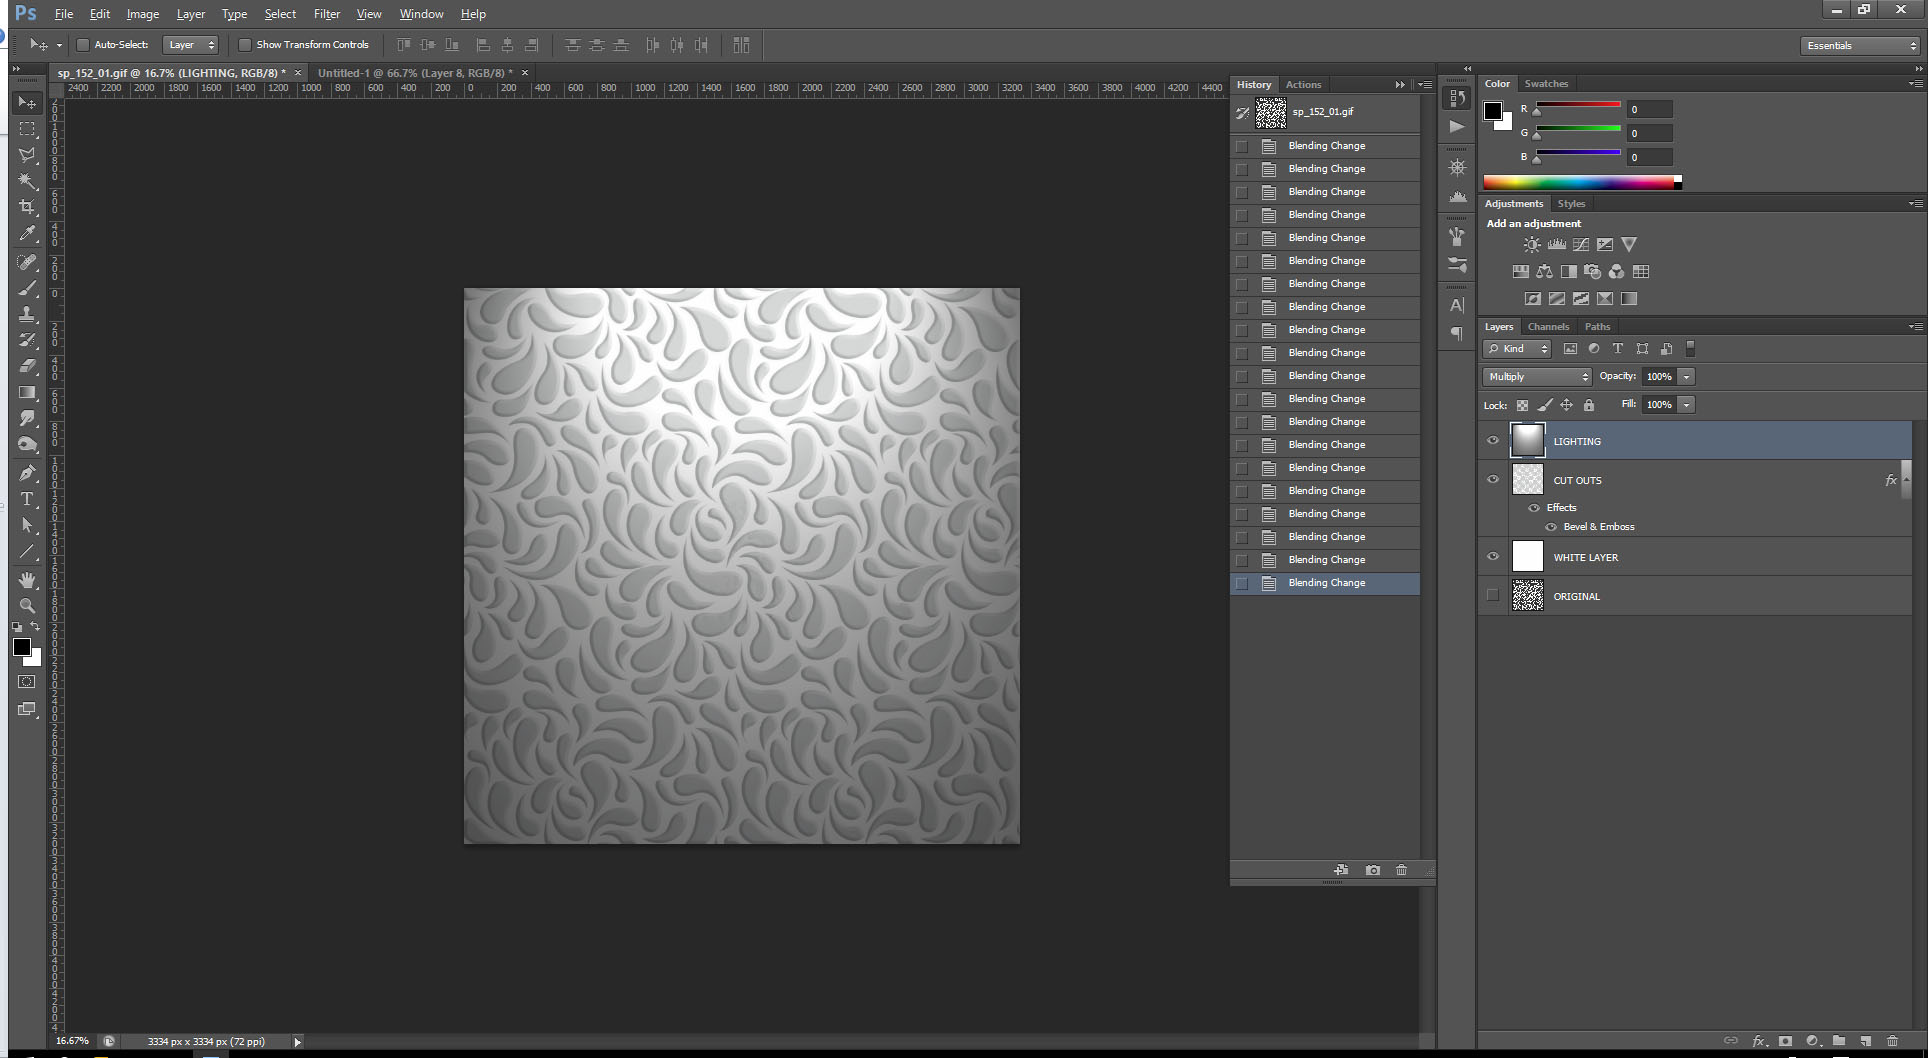Select the History Brush tool
The image size is (1928, 1058).
27,340
